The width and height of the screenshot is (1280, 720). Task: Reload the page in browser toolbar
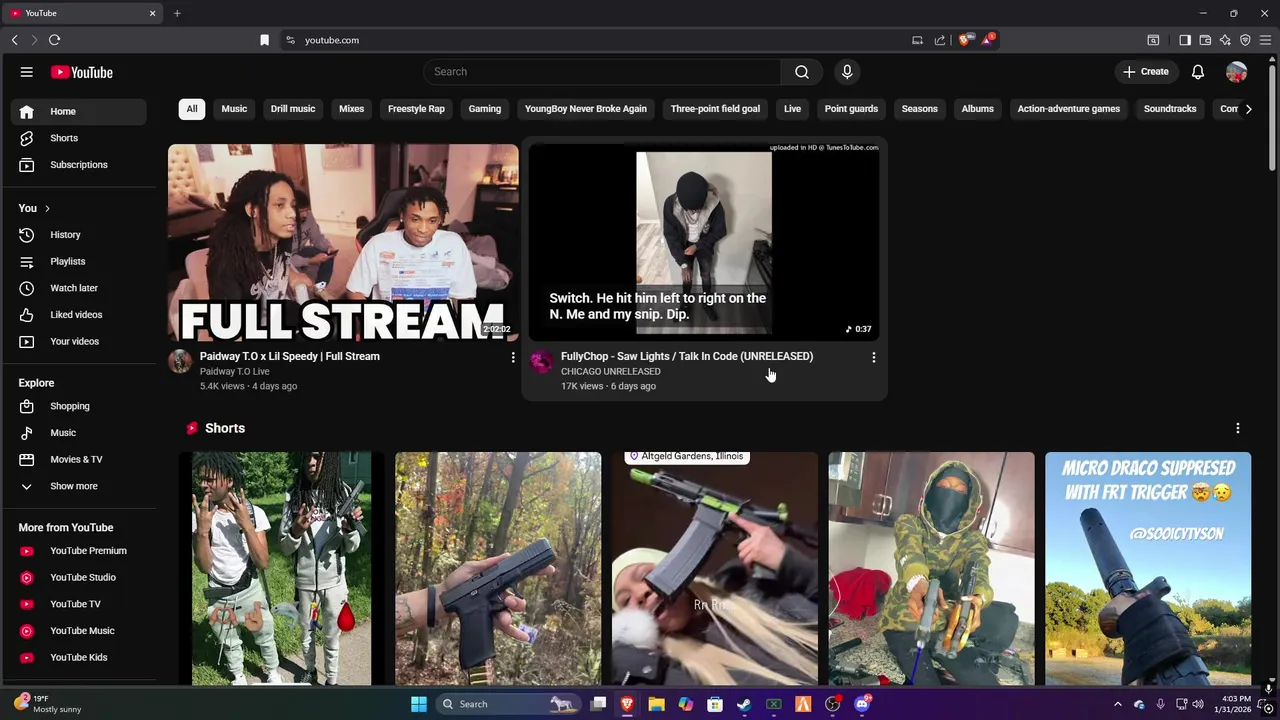coord(54,40)
